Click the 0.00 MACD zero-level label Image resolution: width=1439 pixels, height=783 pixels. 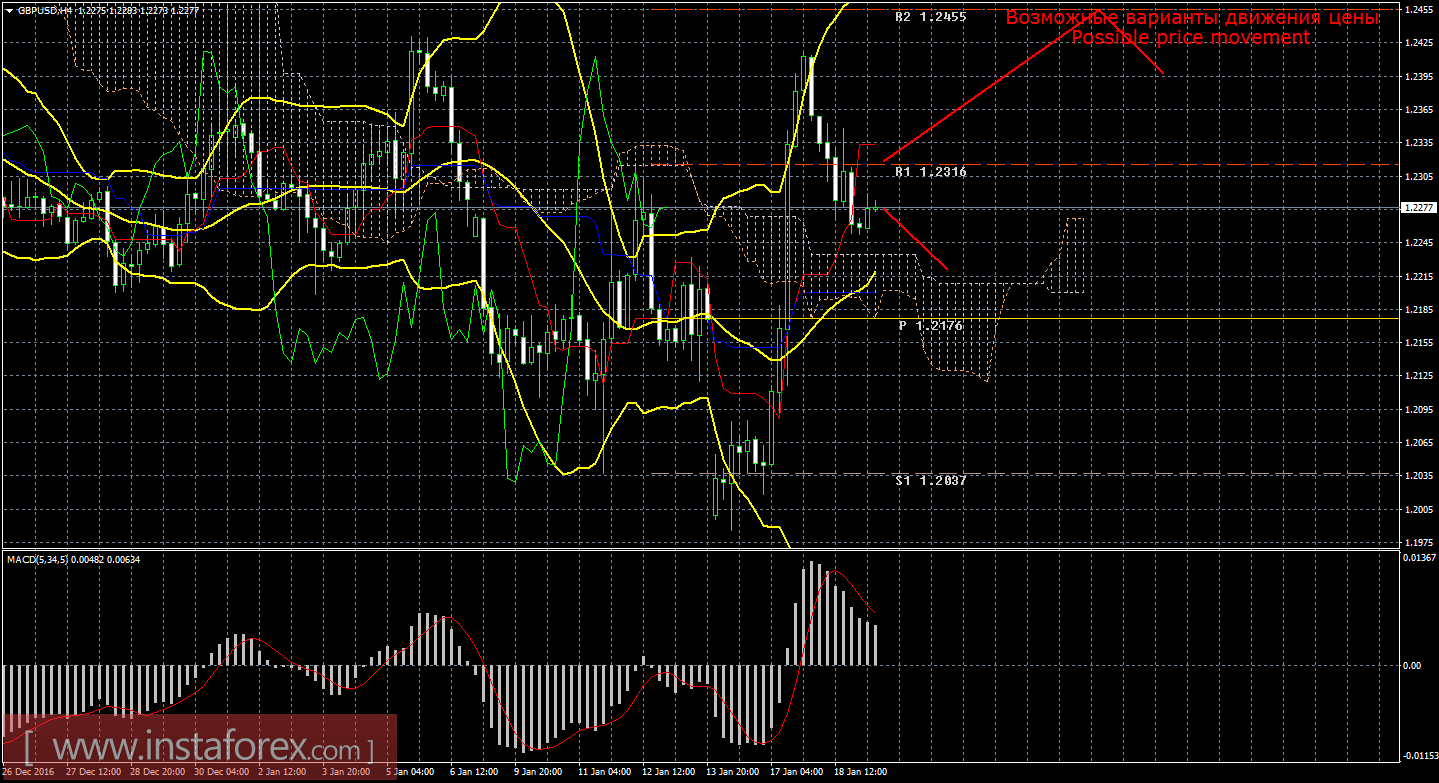point(1412,665)
